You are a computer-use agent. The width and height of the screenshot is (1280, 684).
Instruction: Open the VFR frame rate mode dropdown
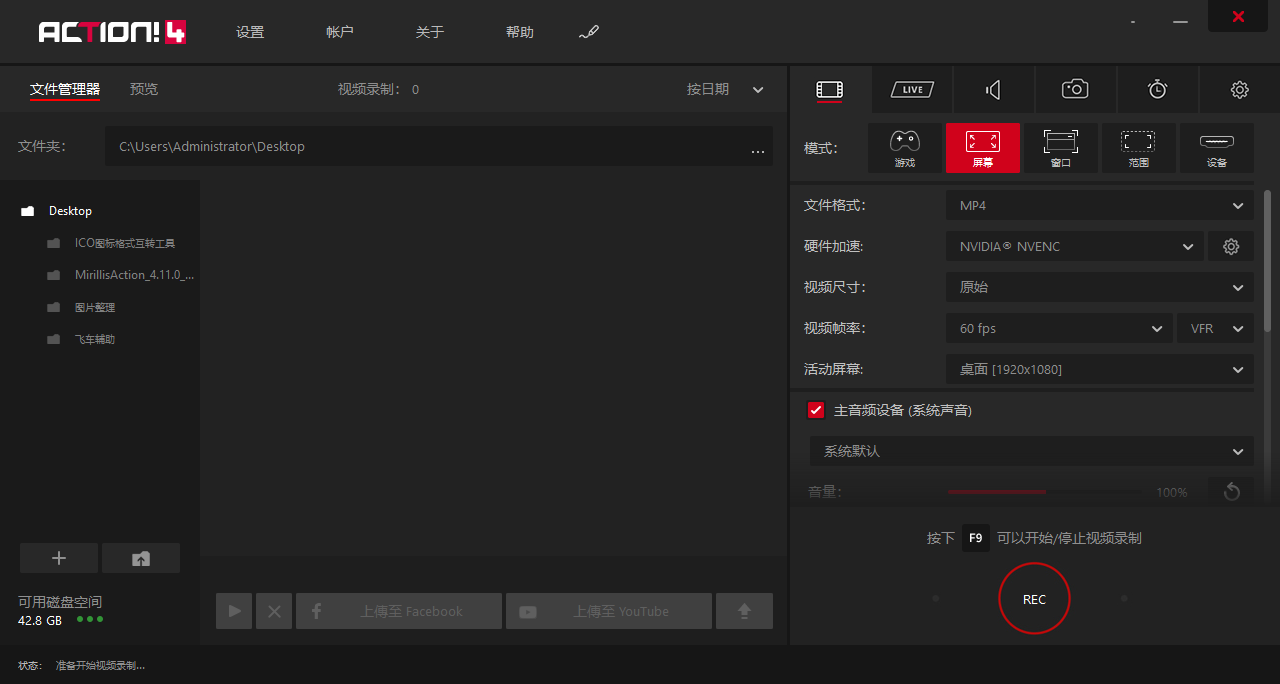pos(1215,328)
